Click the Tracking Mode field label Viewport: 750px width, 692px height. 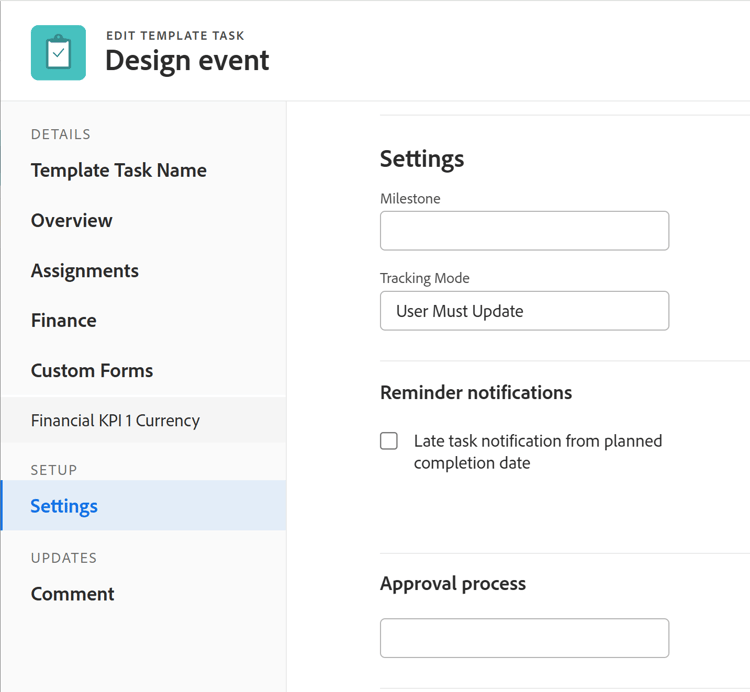point(424,278)
